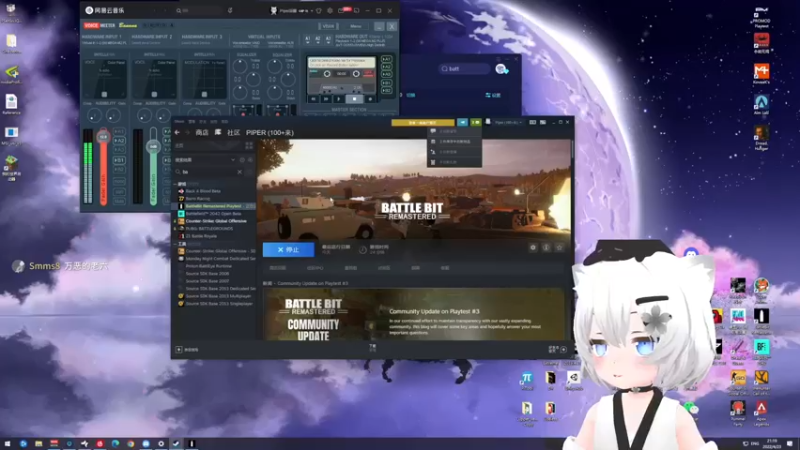Open game info icon in Steam
800x450 pixels.
coord(546,247)
